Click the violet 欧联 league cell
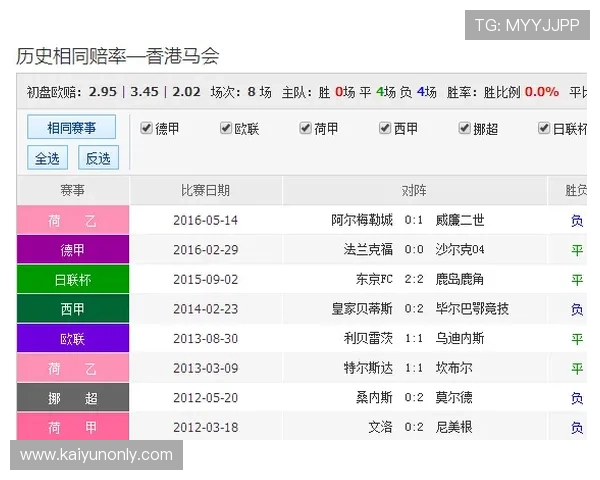Screen dimensions: 600x480 coord(73,338)
